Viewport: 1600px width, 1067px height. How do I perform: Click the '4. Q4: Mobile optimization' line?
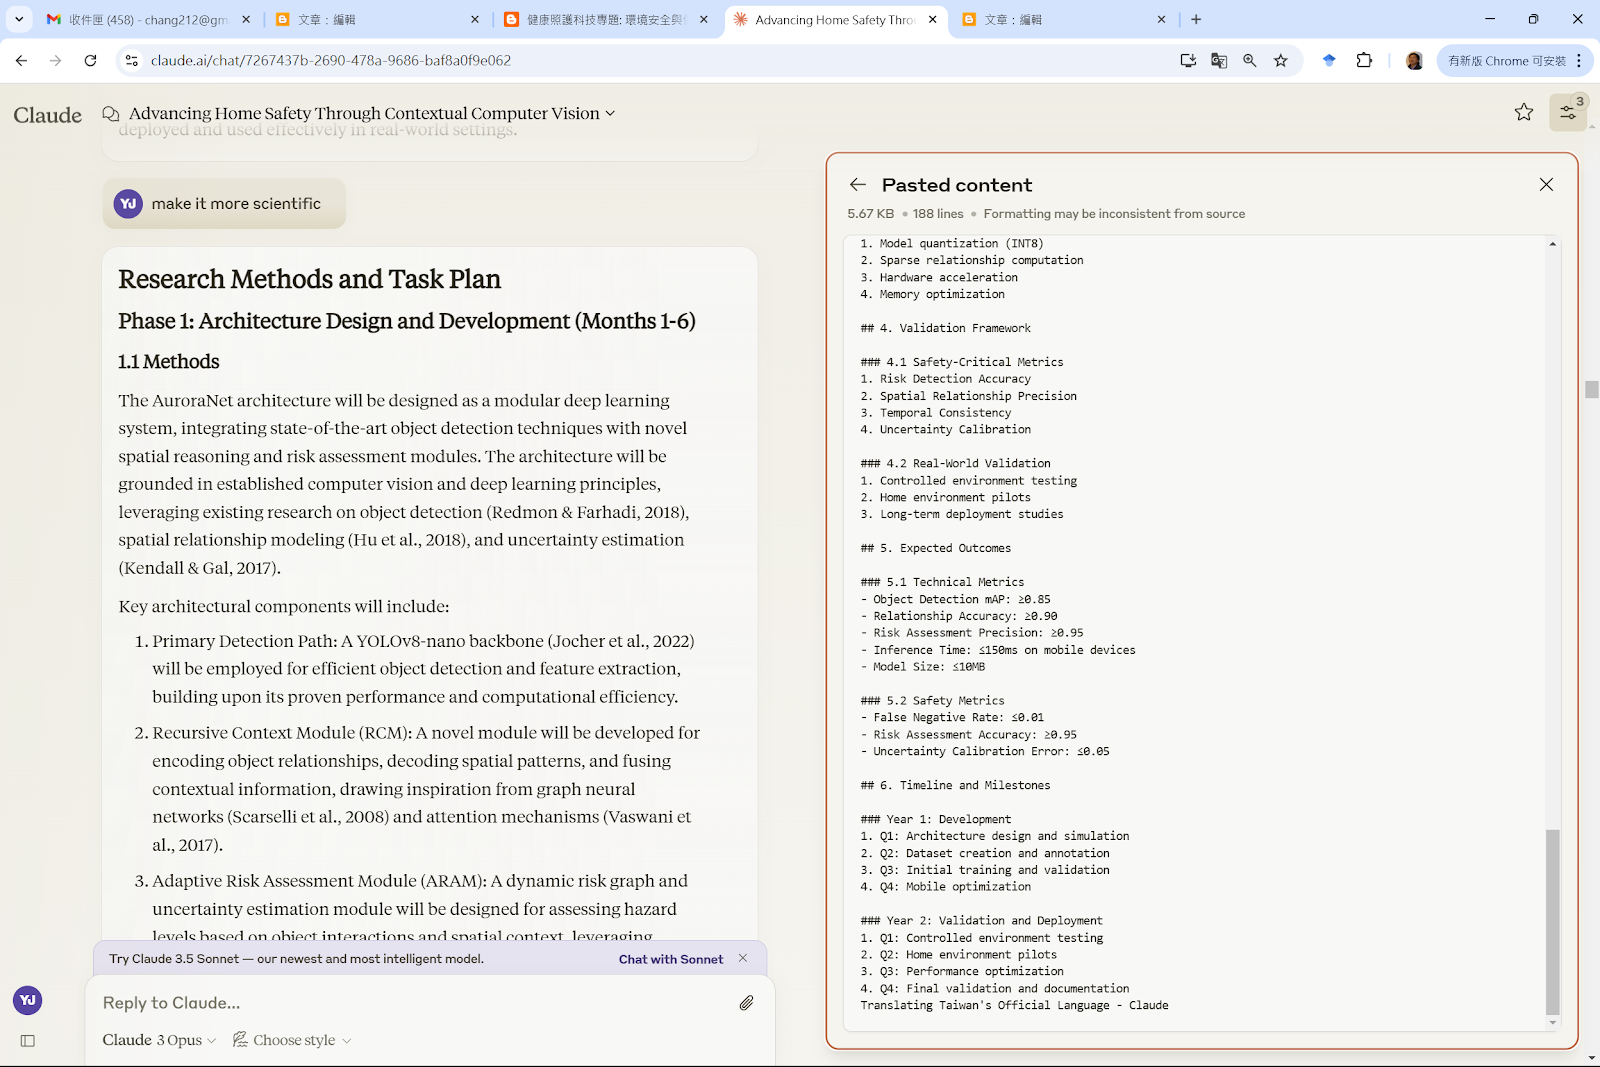click(945, 887)
